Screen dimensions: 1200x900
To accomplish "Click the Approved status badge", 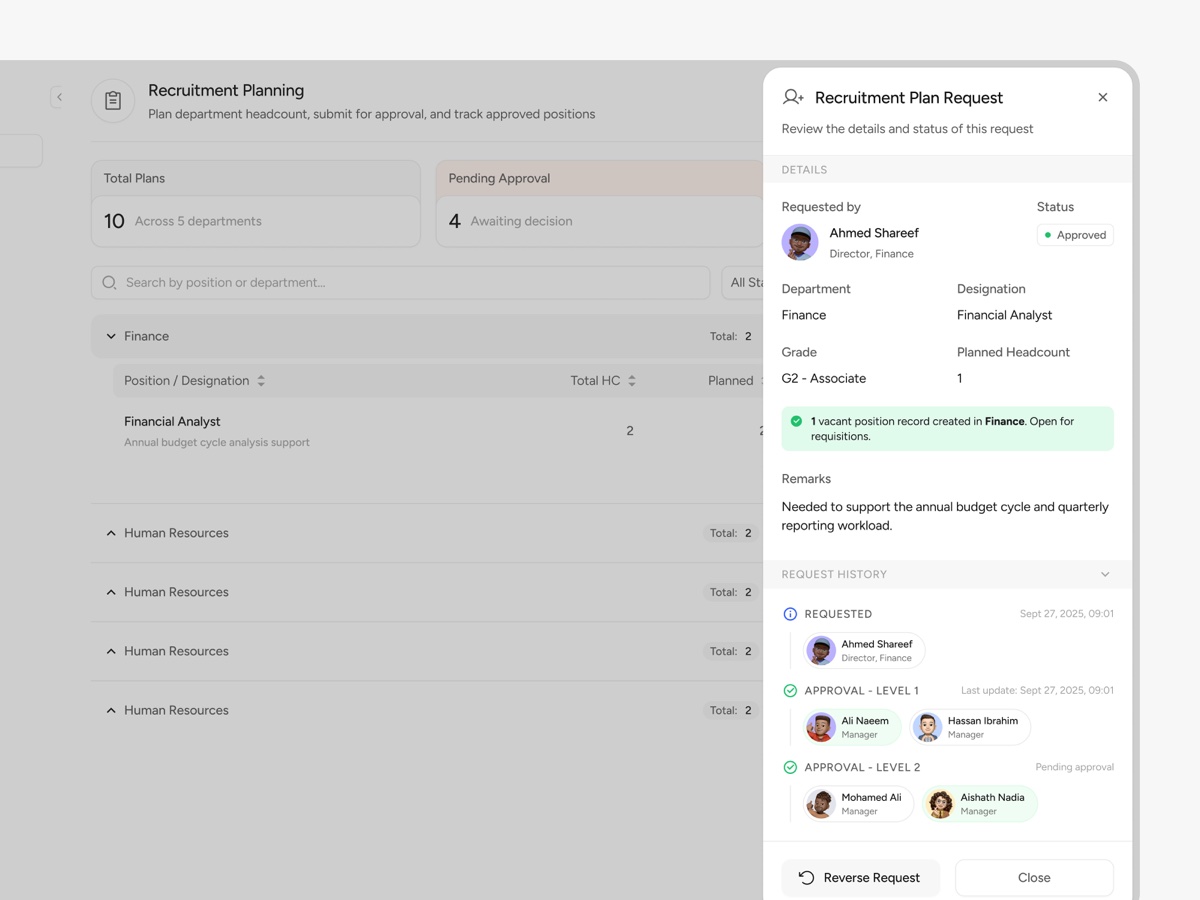I will click(x=1075, y=235).
